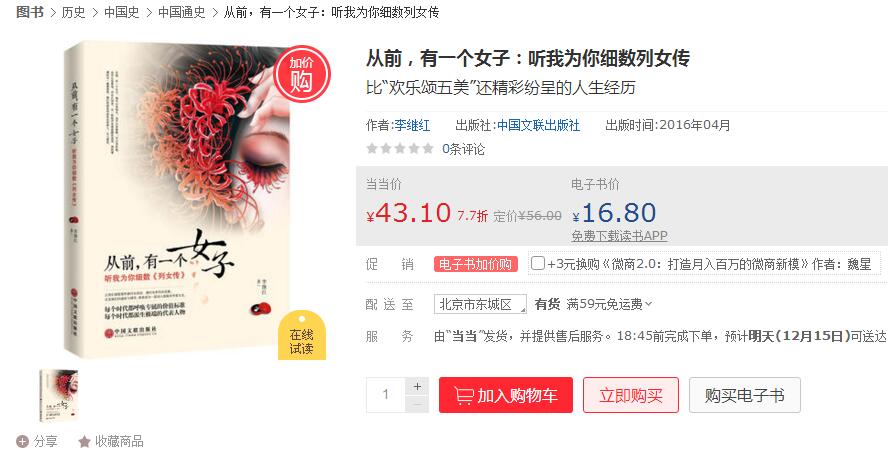The height and width of the screenshot is (461, 888).
Task: Click 免费下载读书APP link
Action: (620, 236)
